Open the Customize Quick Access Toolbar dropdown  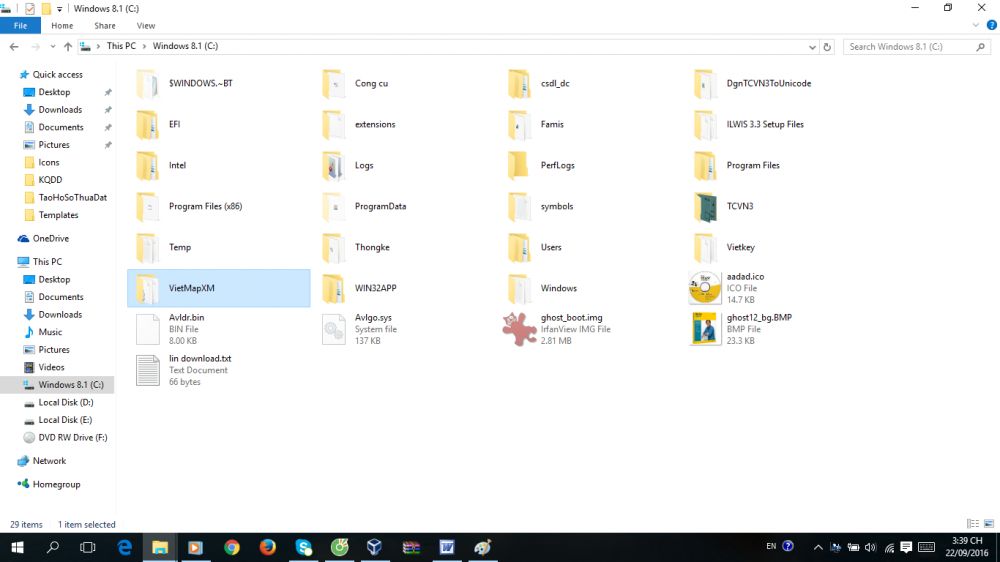[60, 8]
